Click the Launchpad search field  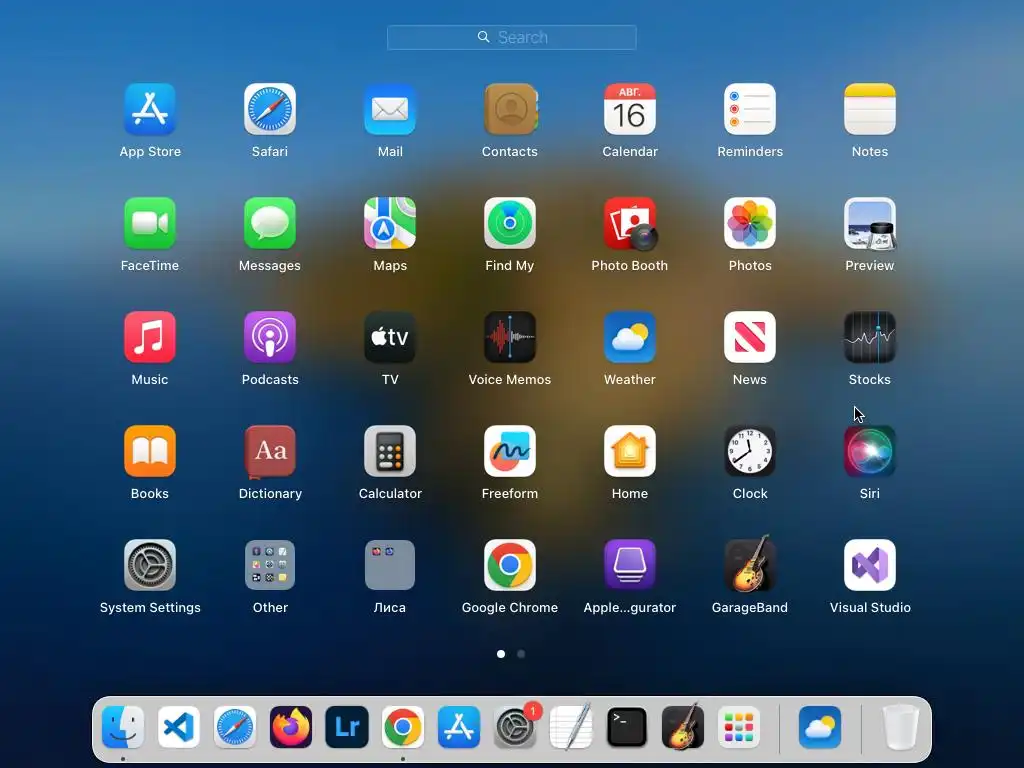(511, 37)
